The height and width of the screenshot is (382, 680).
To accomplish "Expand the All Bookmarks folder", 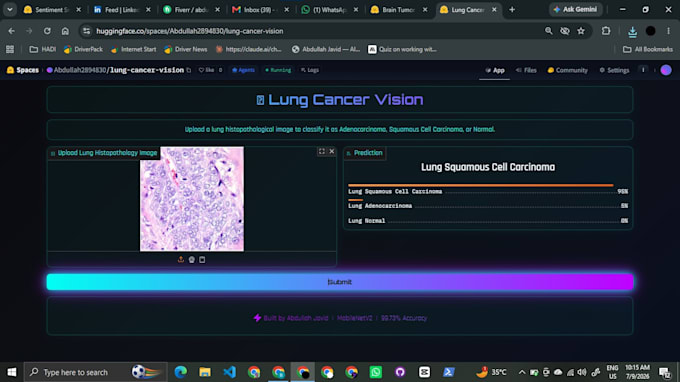I will (x=648, y=49).
